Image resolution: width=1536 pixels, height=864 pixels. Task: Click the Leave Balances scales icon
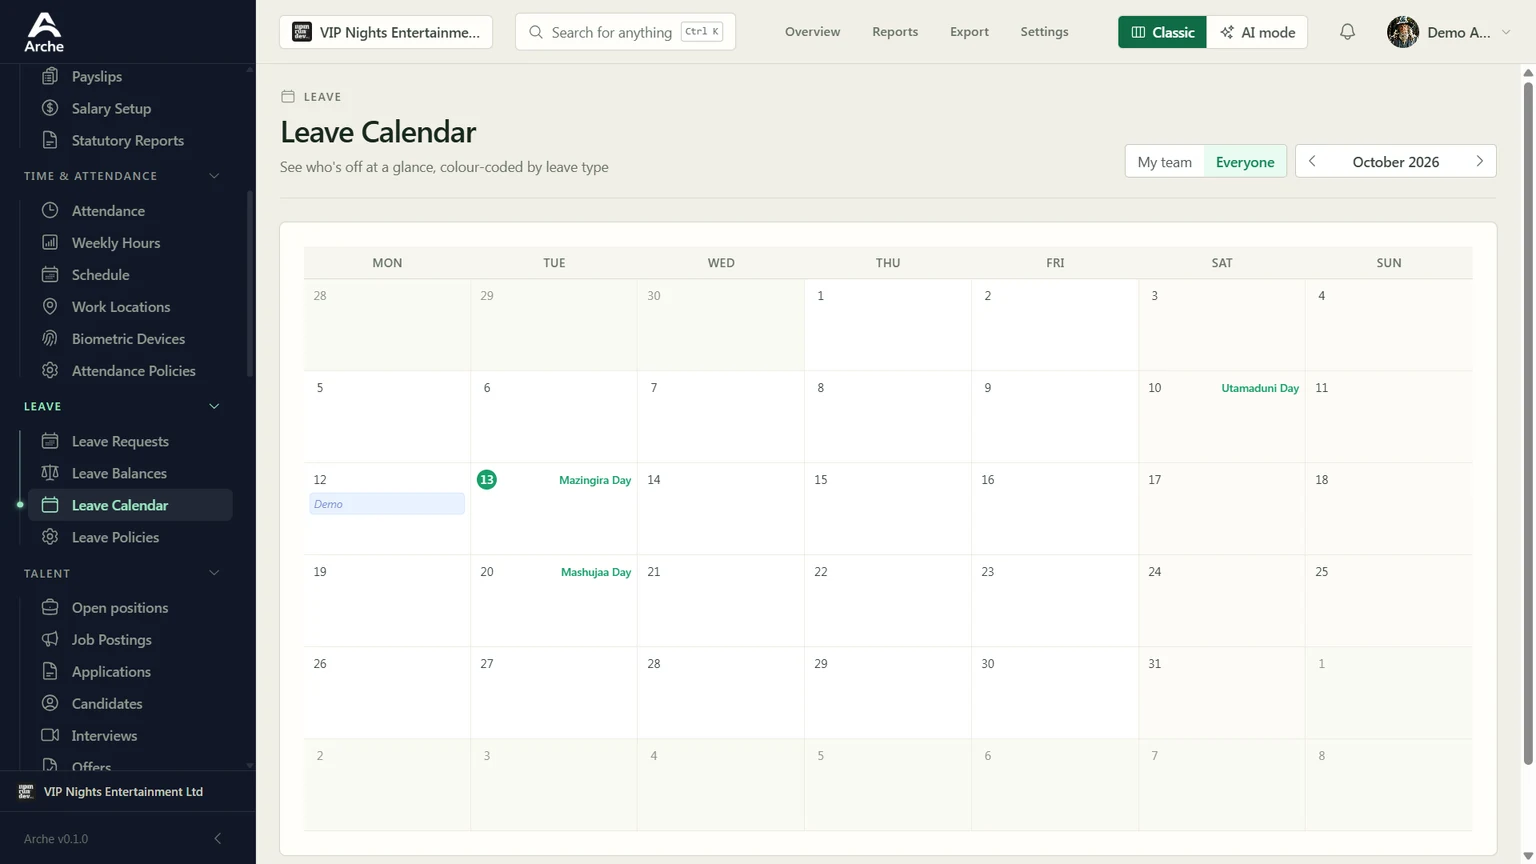[x=50, y=473]
